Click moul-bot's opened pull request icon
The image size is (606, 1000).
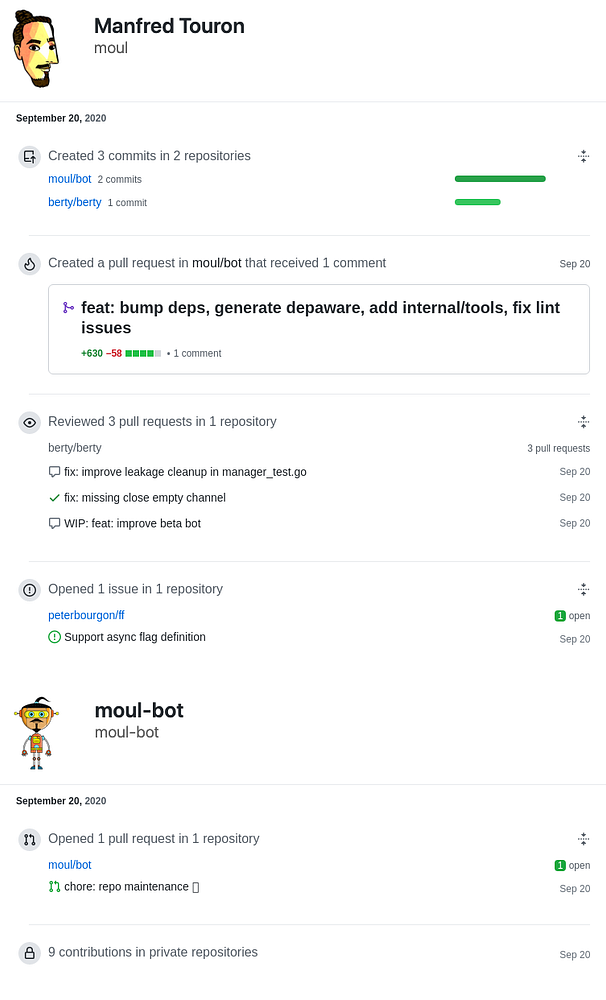(x=30, y=840)
